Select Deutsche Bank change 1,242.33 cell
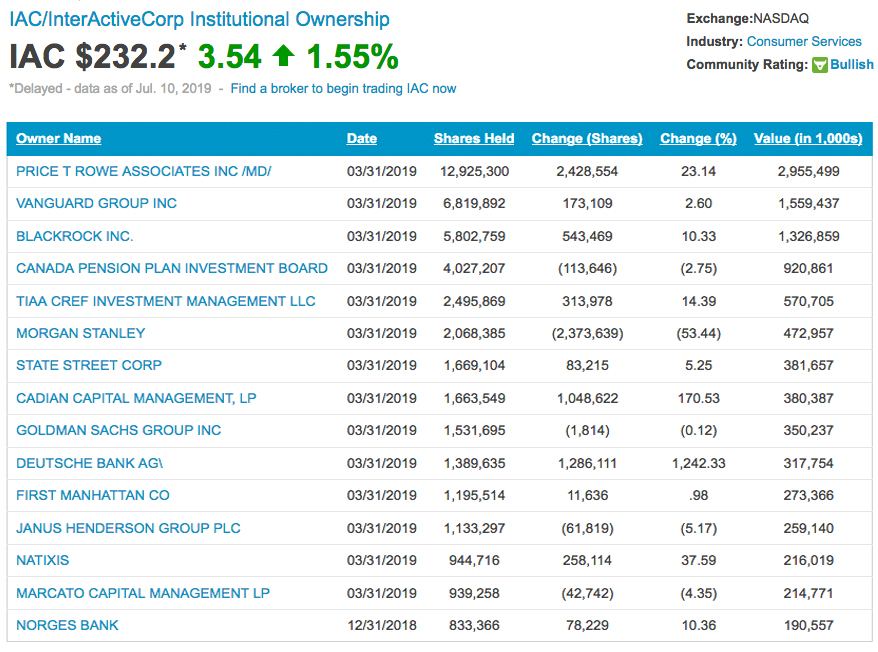The width and height of the screenshot is (878, 652). point(698,463)
